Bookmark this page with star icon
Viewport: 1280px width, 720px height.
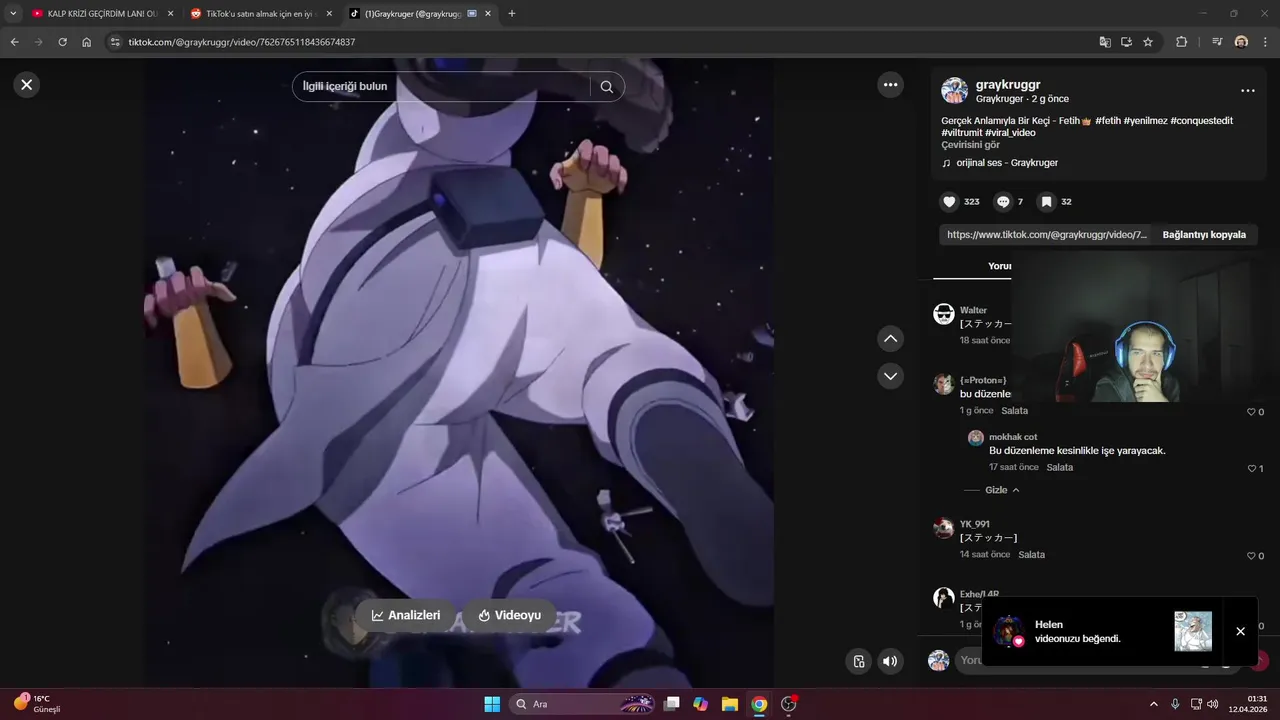click(1148, 42)
